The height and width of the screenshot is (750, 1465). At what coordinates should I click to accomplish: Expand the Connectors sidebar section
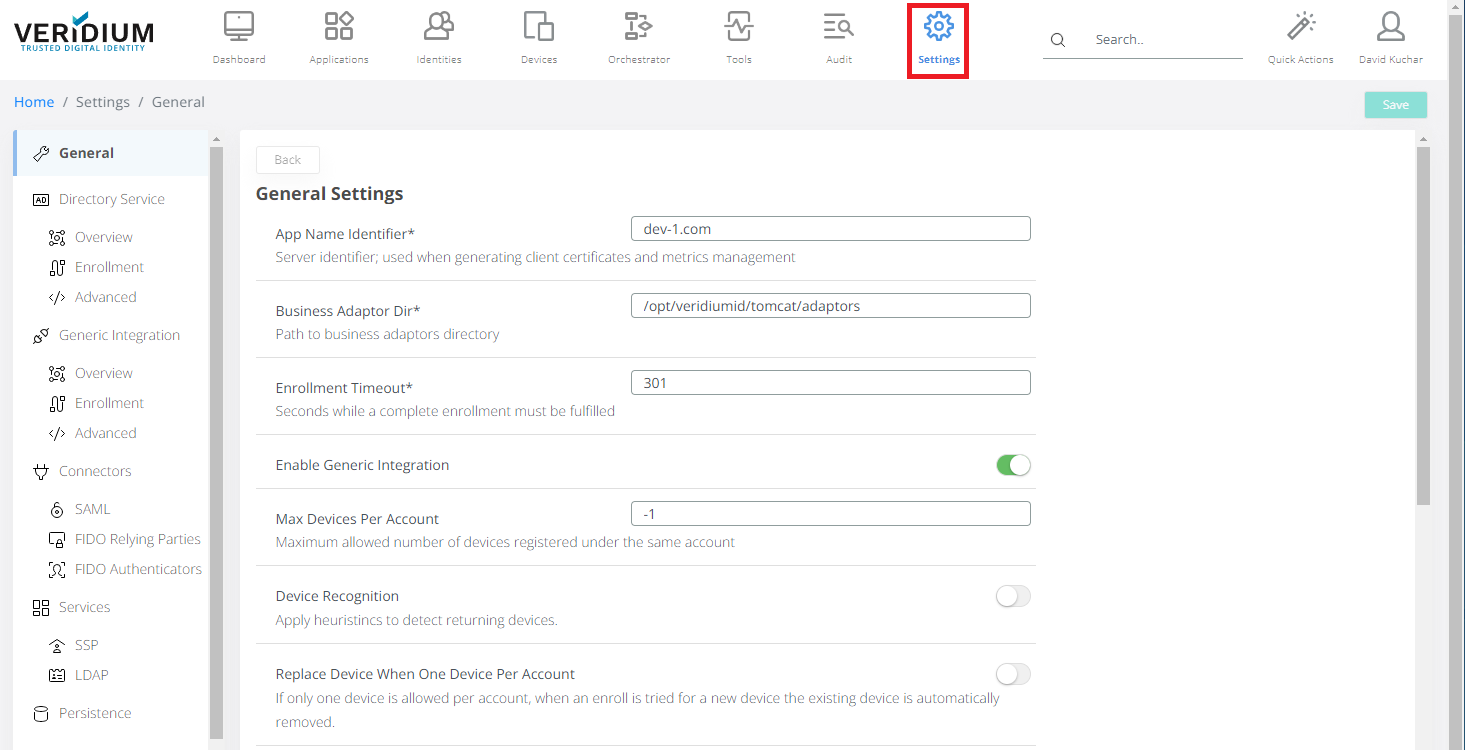pyautogui.click(x=95, y=471)
